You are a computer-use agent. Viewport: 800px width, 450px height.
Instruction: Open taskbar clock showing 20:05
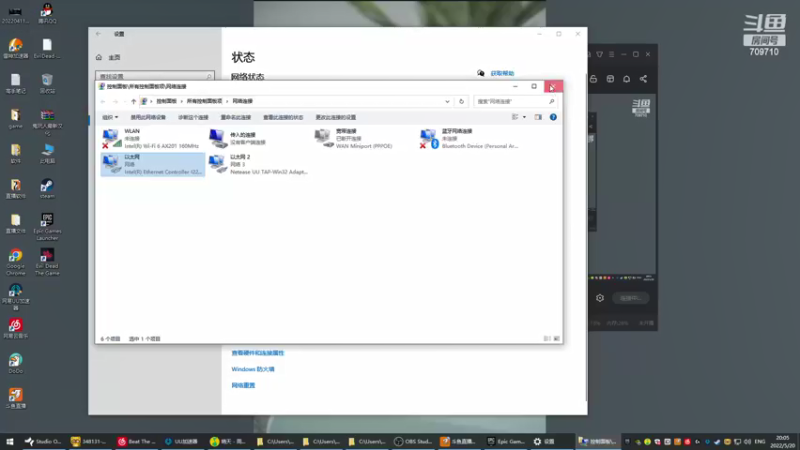coord(782,441)
